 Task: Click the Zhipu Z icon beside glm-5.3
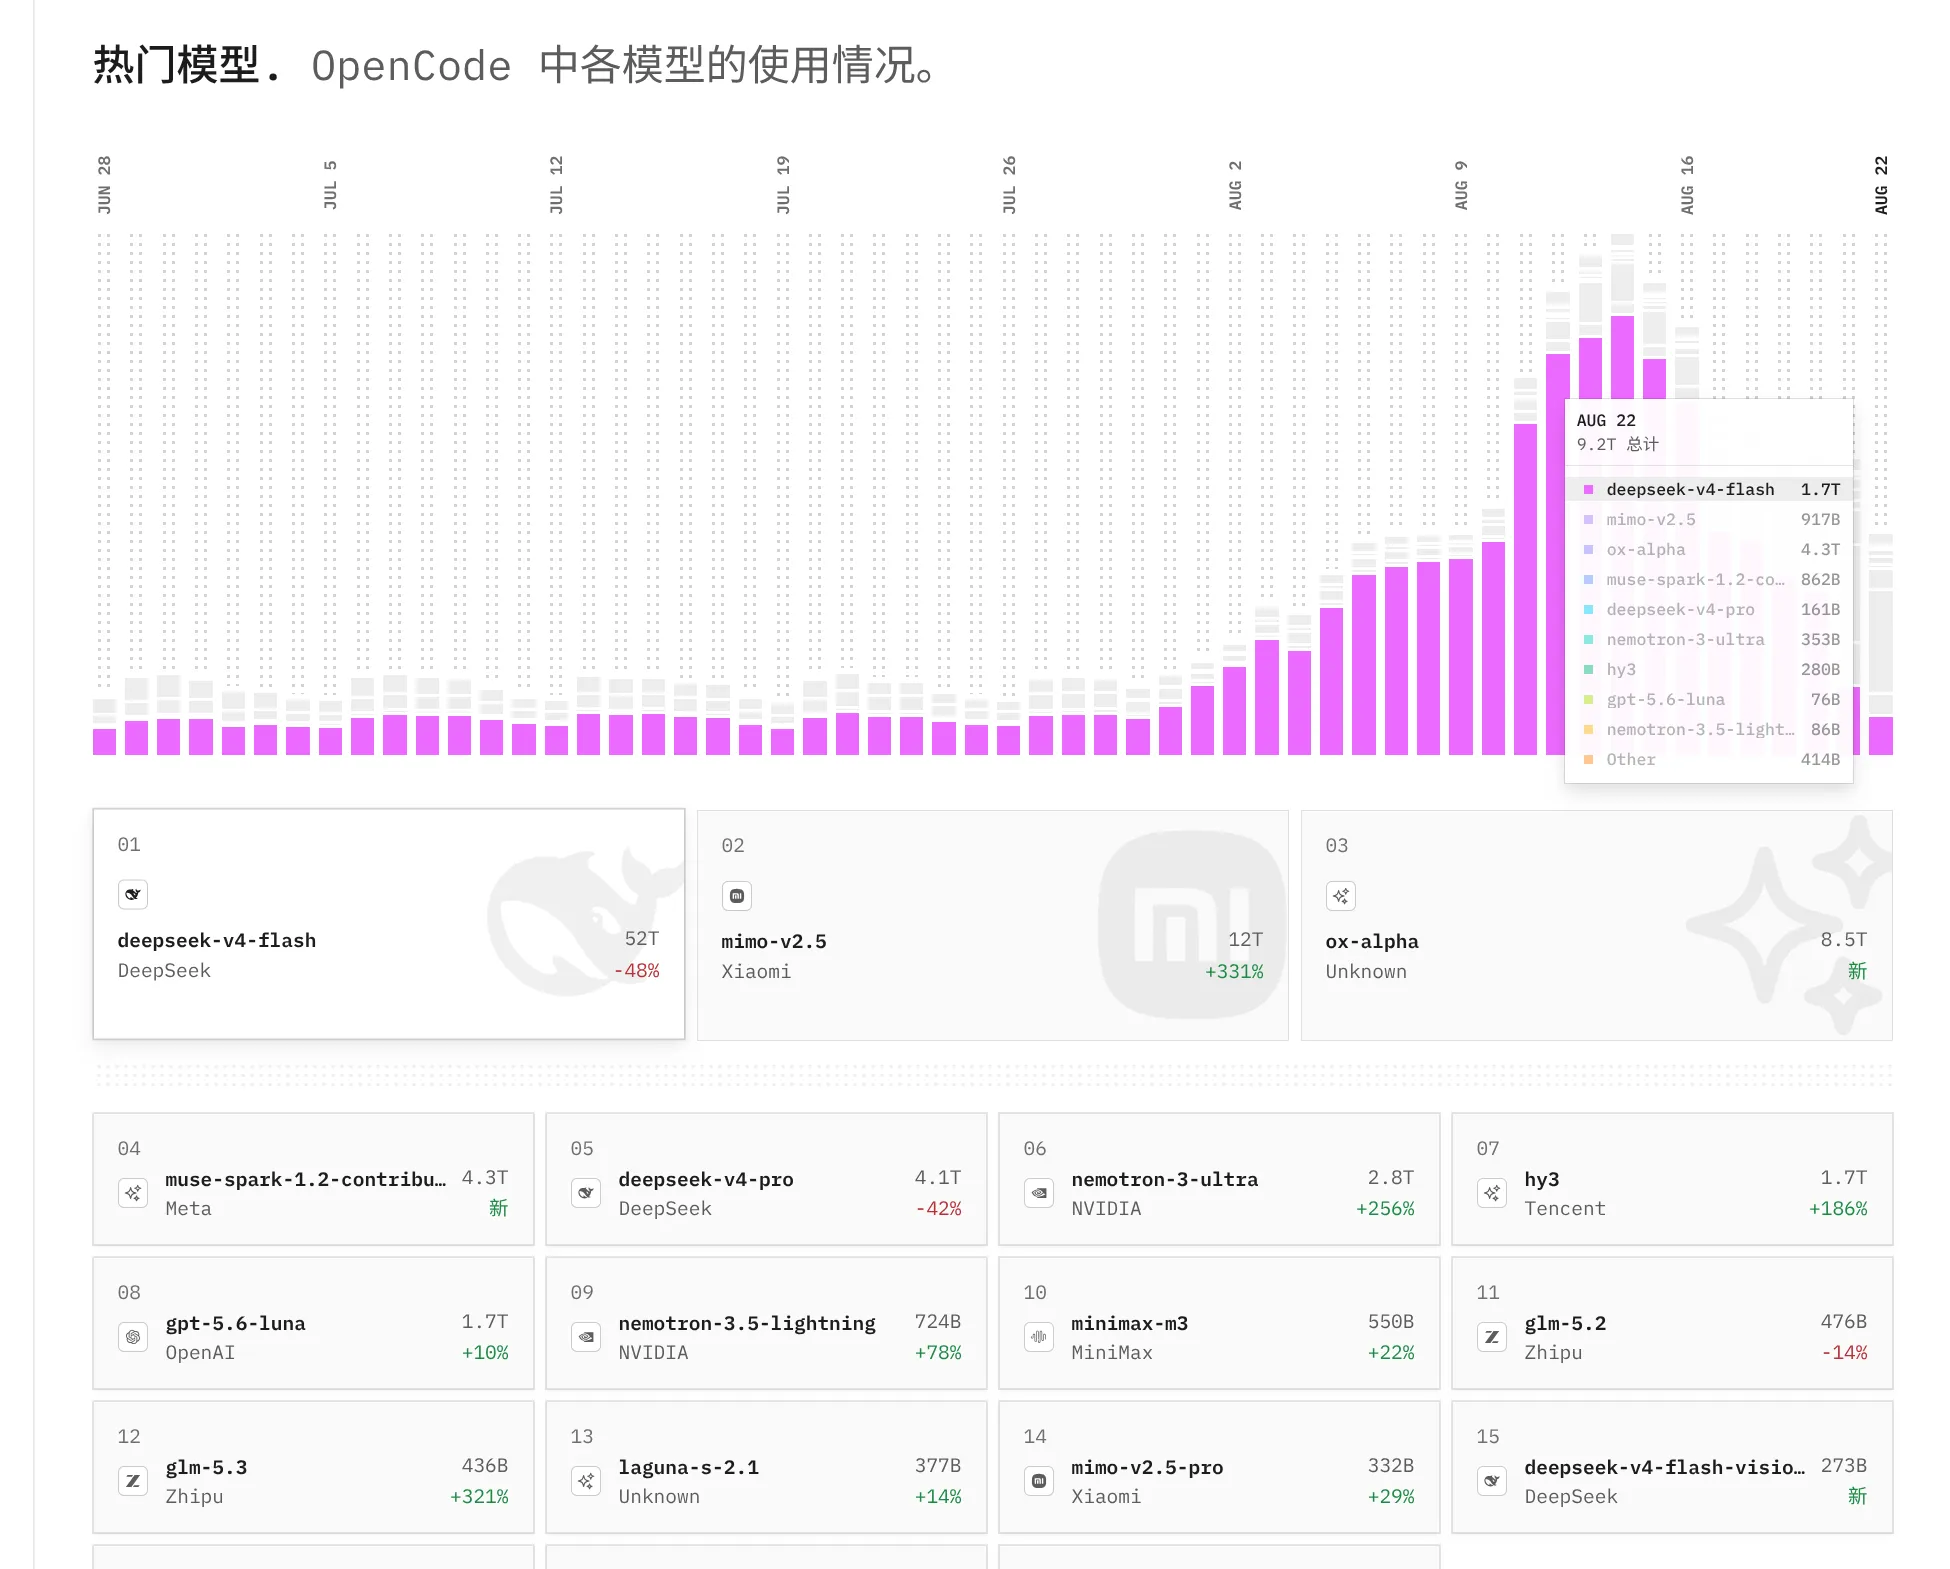coord(133,1481)
